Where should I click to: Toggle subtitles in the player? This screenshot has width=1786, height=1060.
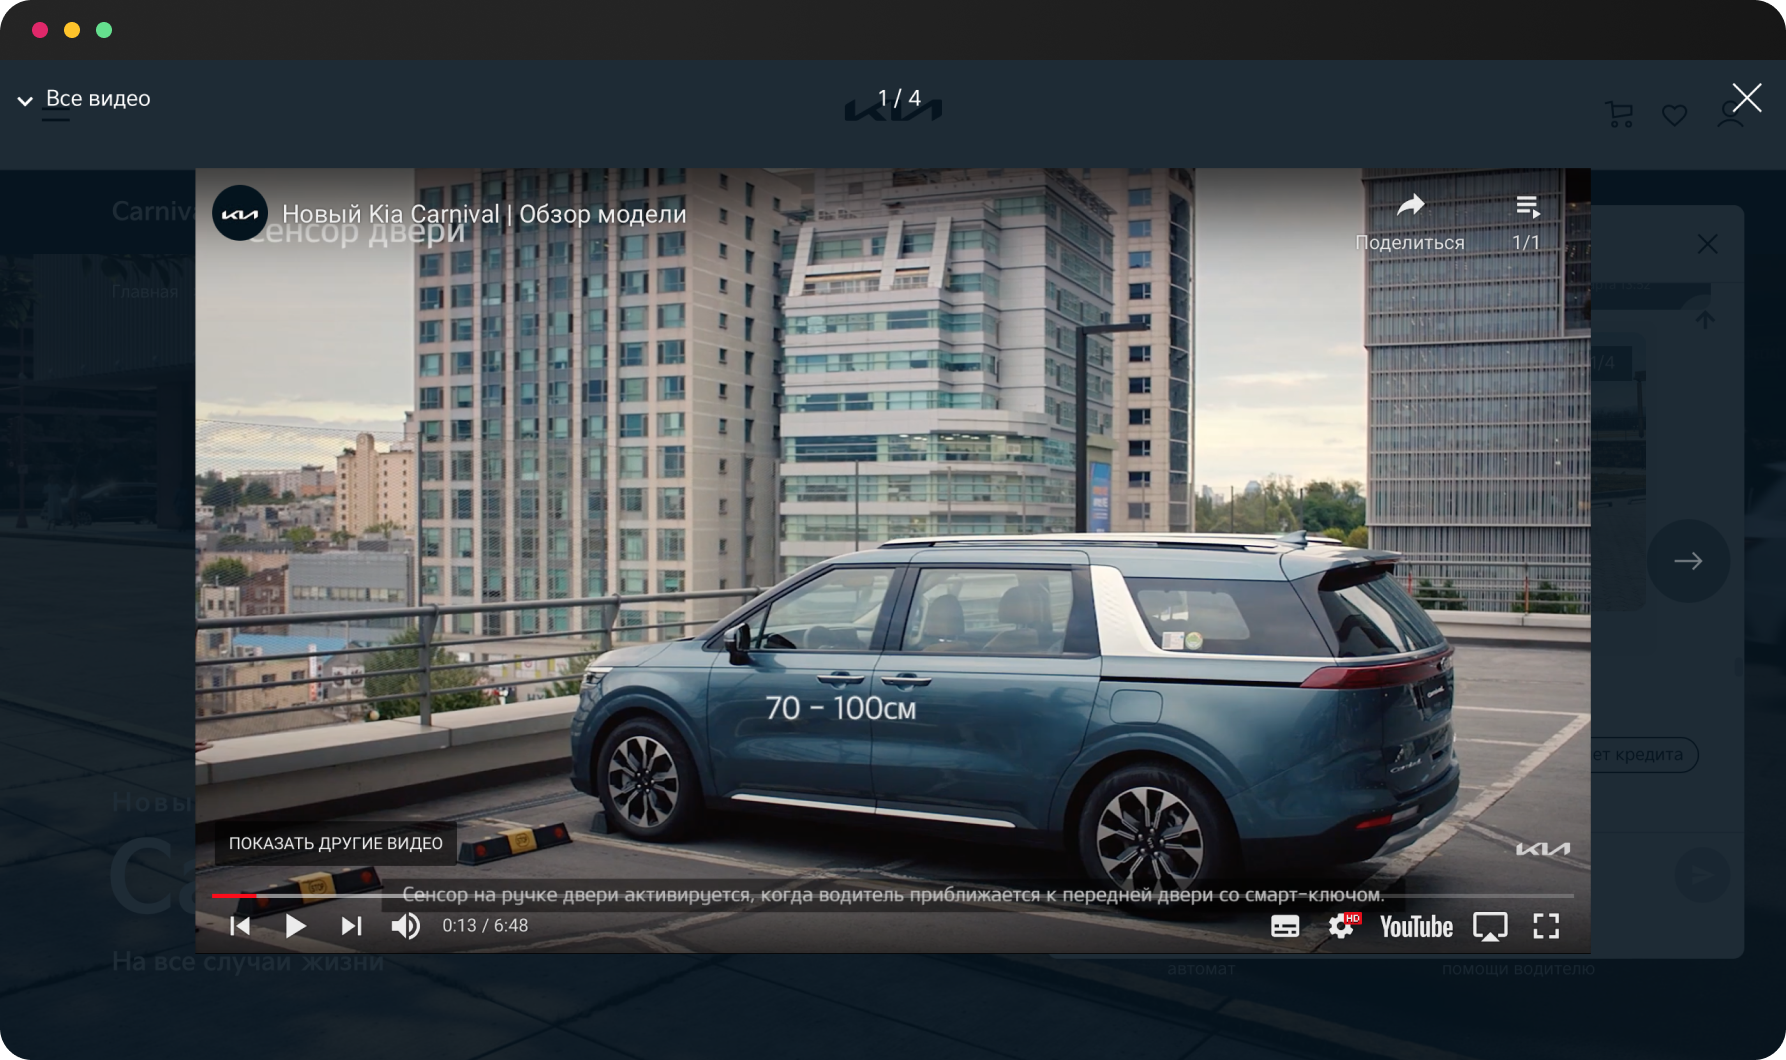click(x=1285, y=927)
